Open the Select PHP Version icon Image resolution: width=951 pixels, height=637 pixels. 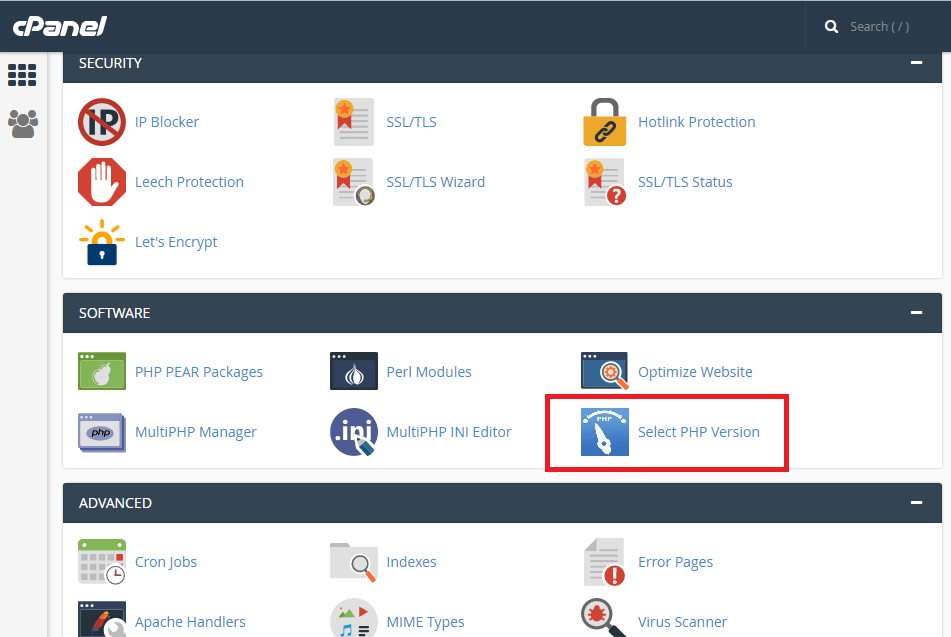(x=605, y=432)
